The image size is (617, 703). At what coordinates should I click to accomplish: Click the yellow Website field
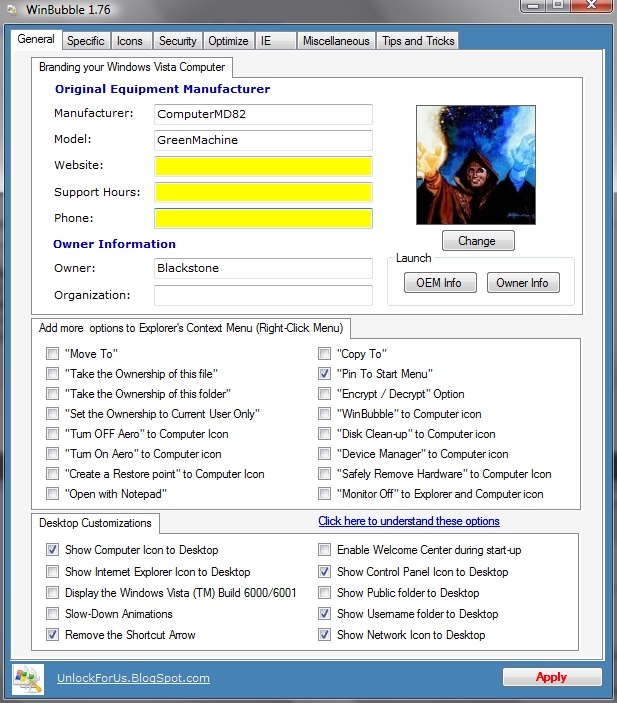click(x=263, y=166)
